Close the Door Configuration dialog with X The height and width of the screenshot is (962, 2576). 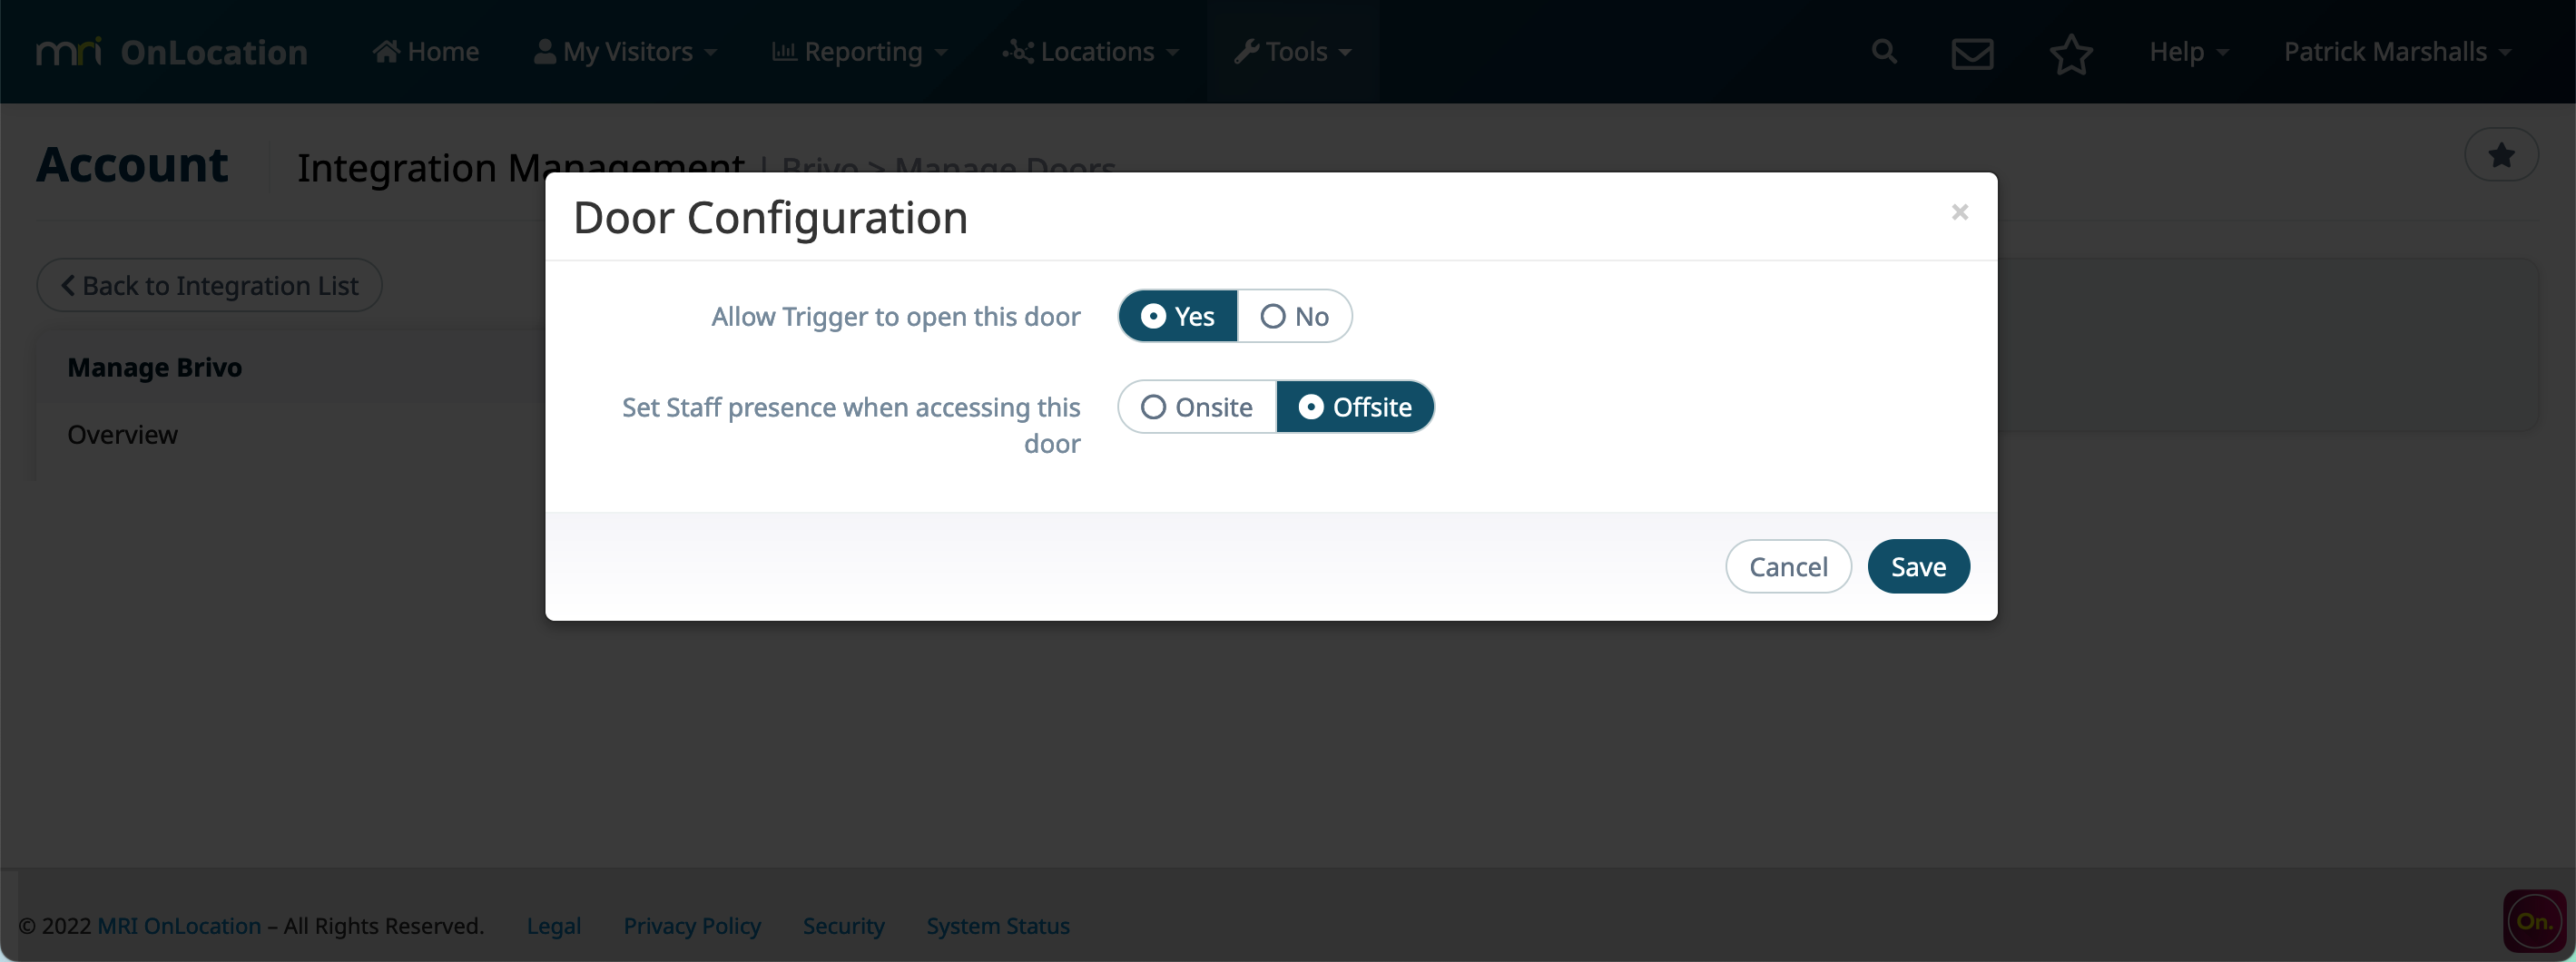click(x=1959, y=212)
